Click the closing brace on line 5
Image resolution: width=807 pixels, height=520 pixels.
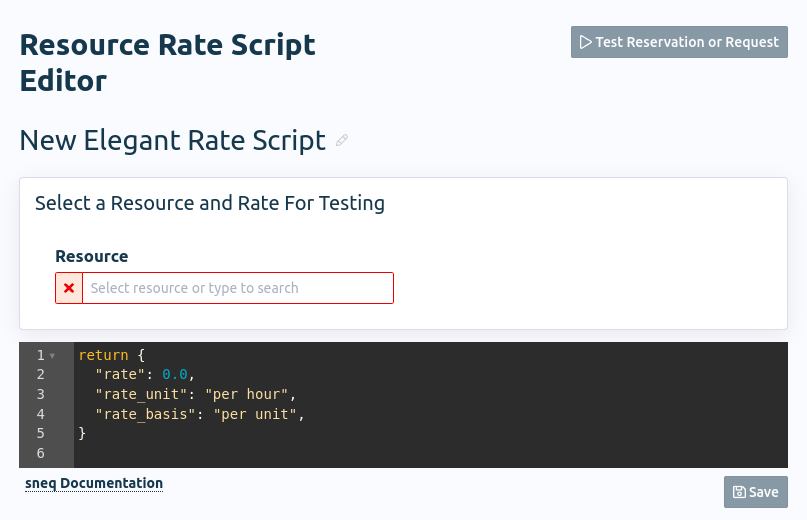click(x=82, y=433)
